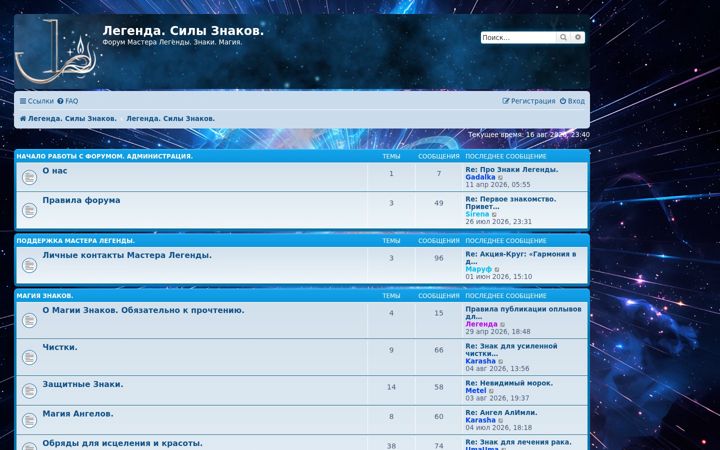This screenshot has width=720, height=450.
Task: Open user profile 'Легенда'
Action: point(481,324)
